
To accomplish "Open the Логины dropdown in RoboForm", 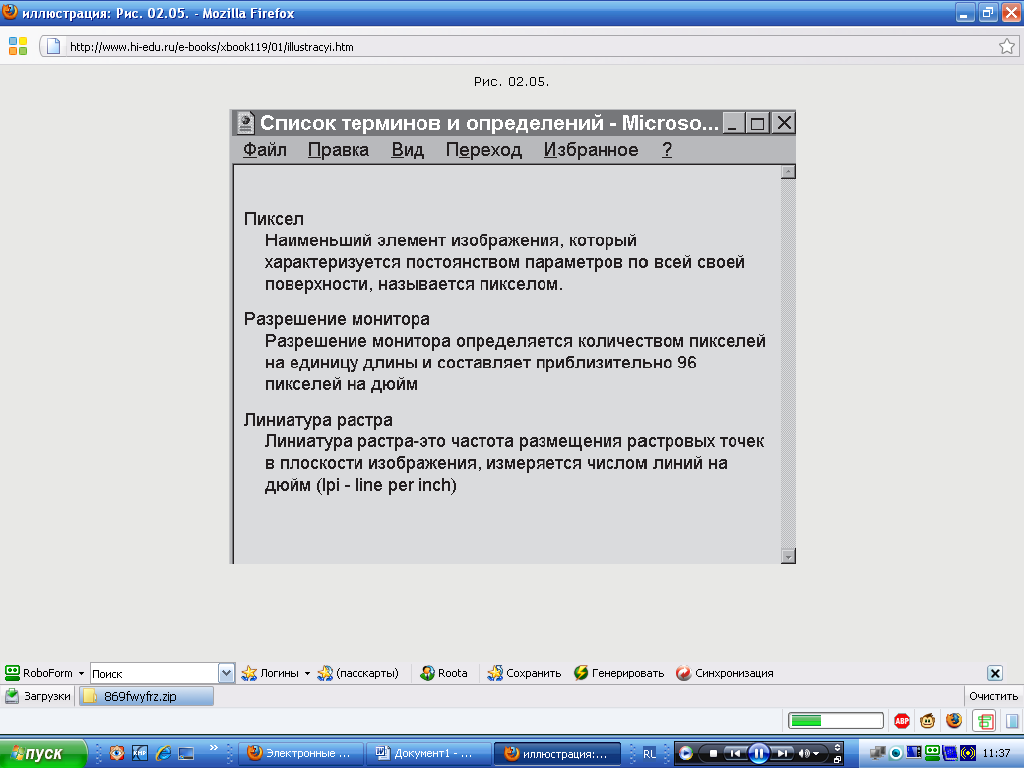I will point(276,673).
